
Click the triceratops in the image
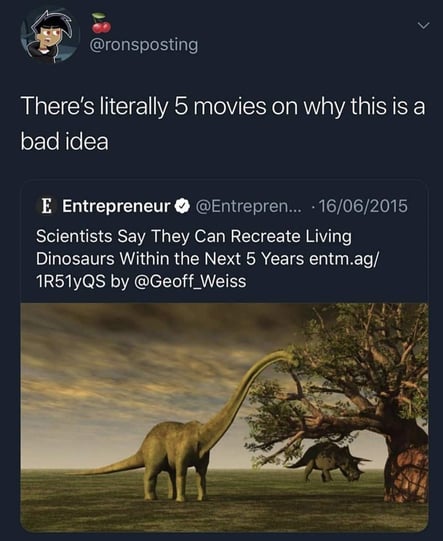(329, 462)
